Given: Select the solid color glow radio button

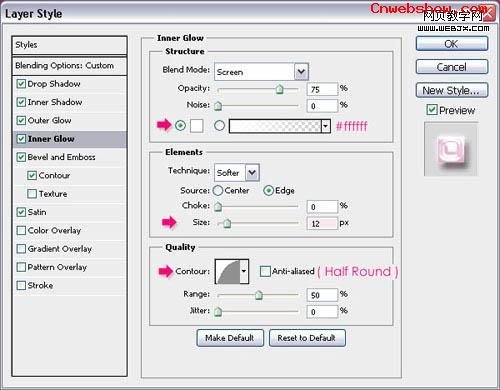Looking at the screenshot, I should click(180, 126).
